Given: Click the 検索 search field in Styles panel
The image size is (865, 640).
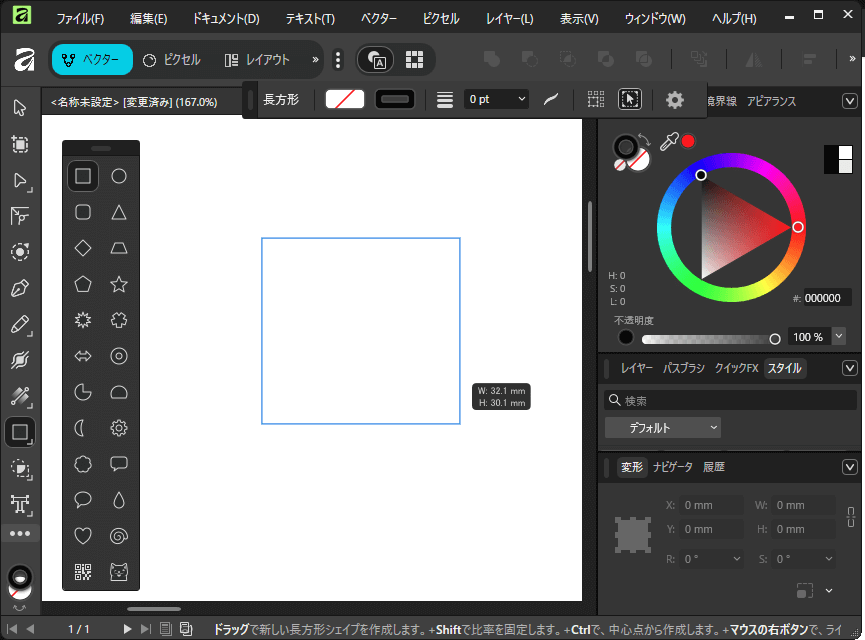Looking at the screenshot, I should (730, 401).
